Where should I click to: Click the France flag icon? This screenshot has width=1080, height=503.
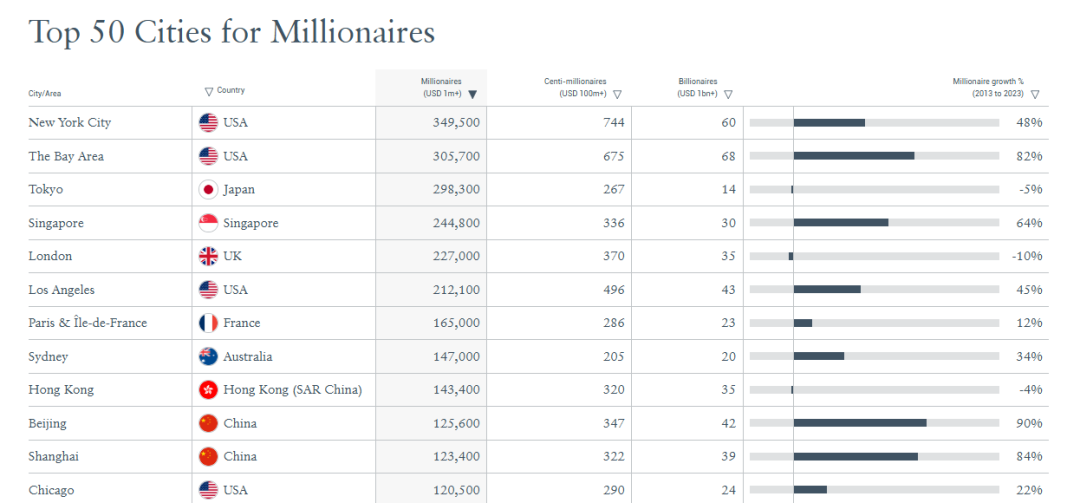click(208, 322)
